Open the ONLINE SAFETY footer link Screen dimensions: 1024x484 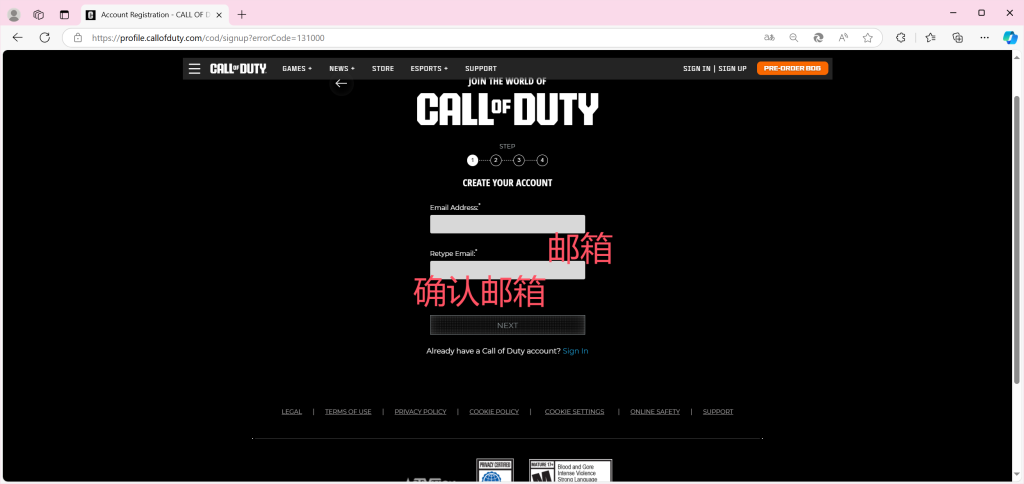click(655, 411)
